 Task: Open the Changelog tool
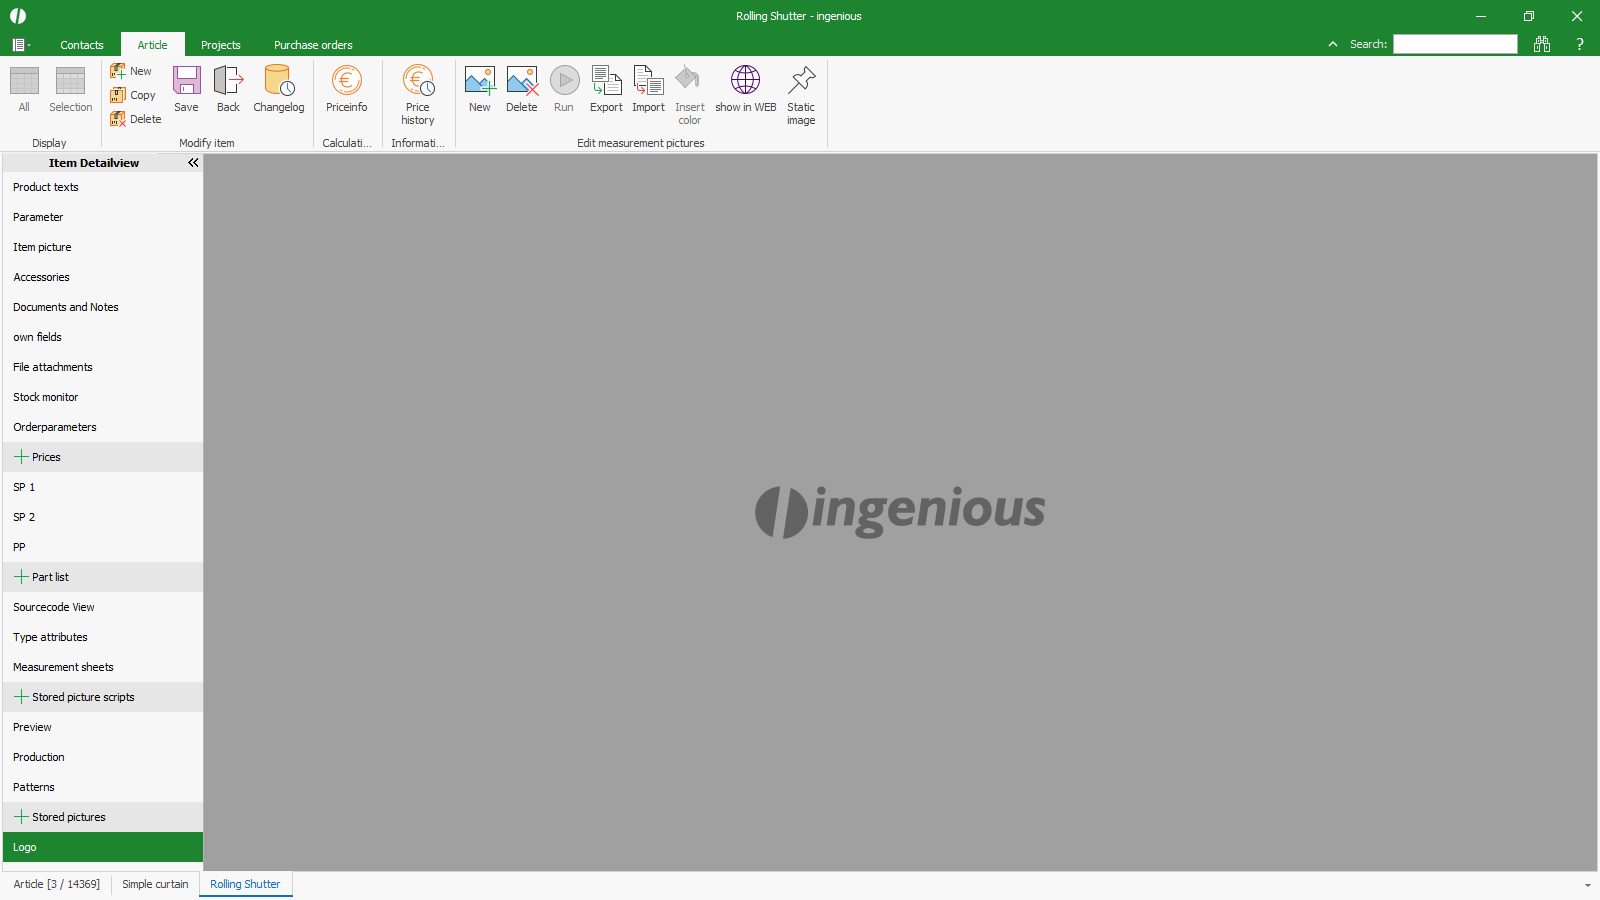278,89
